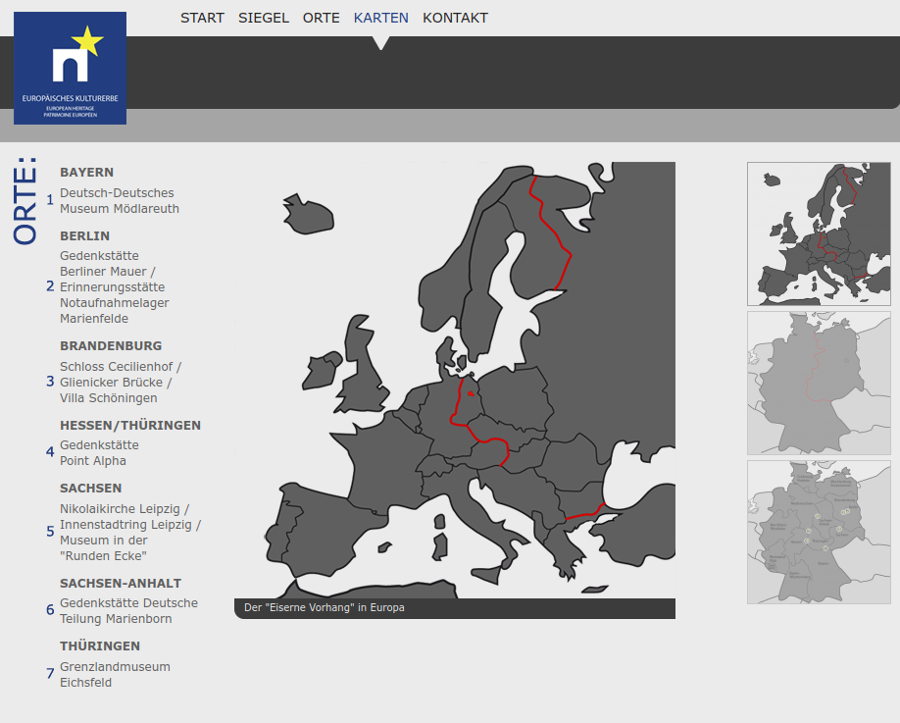The image size is (900, 723).
Task: Select marker 6 for Sachsen-Anhalt
Action: tap(49, 611)
